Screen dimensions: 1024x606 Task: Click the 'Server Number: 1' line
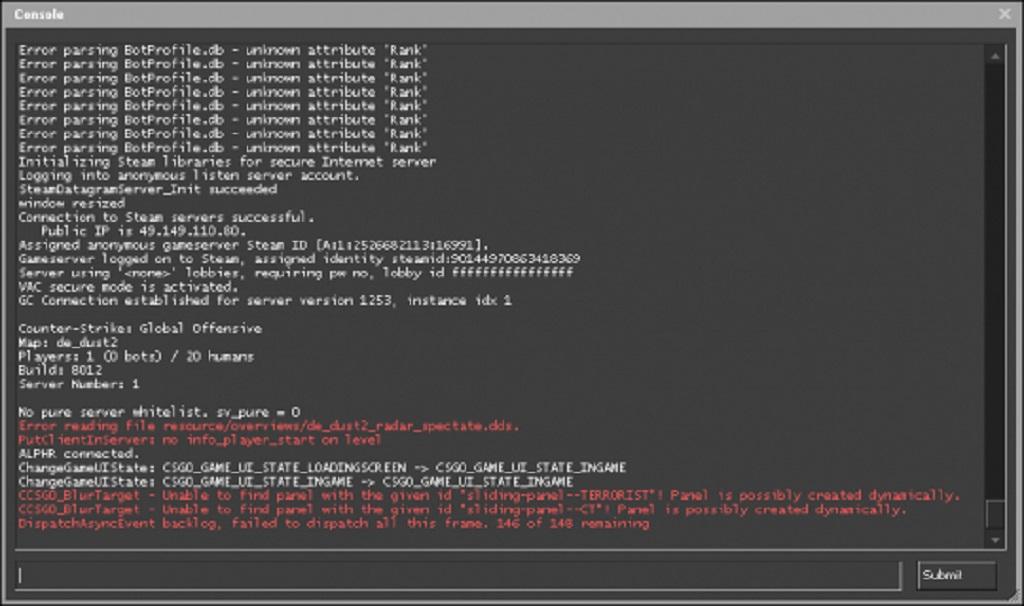click(78, 384)
